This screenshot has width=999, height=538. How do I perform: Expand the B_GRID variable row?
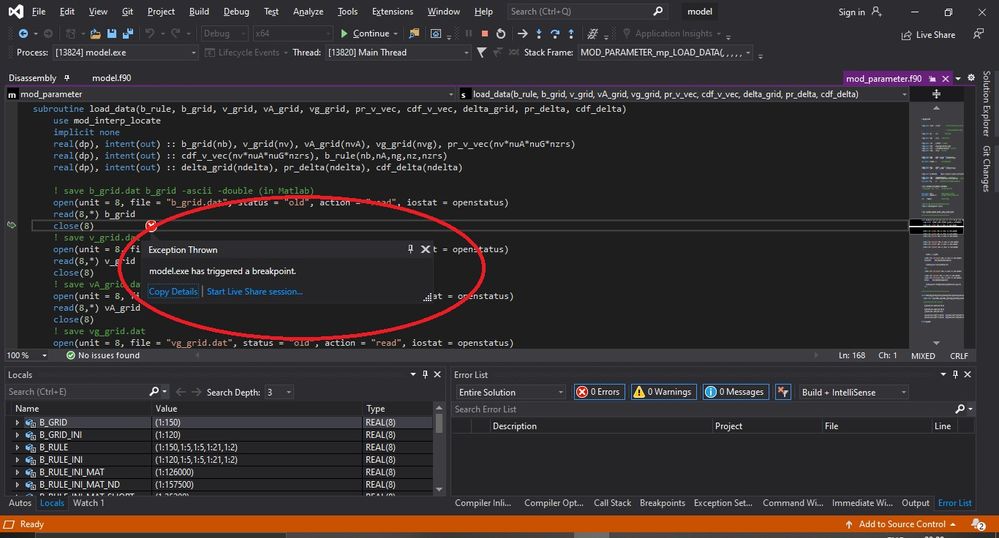point(17,422)
